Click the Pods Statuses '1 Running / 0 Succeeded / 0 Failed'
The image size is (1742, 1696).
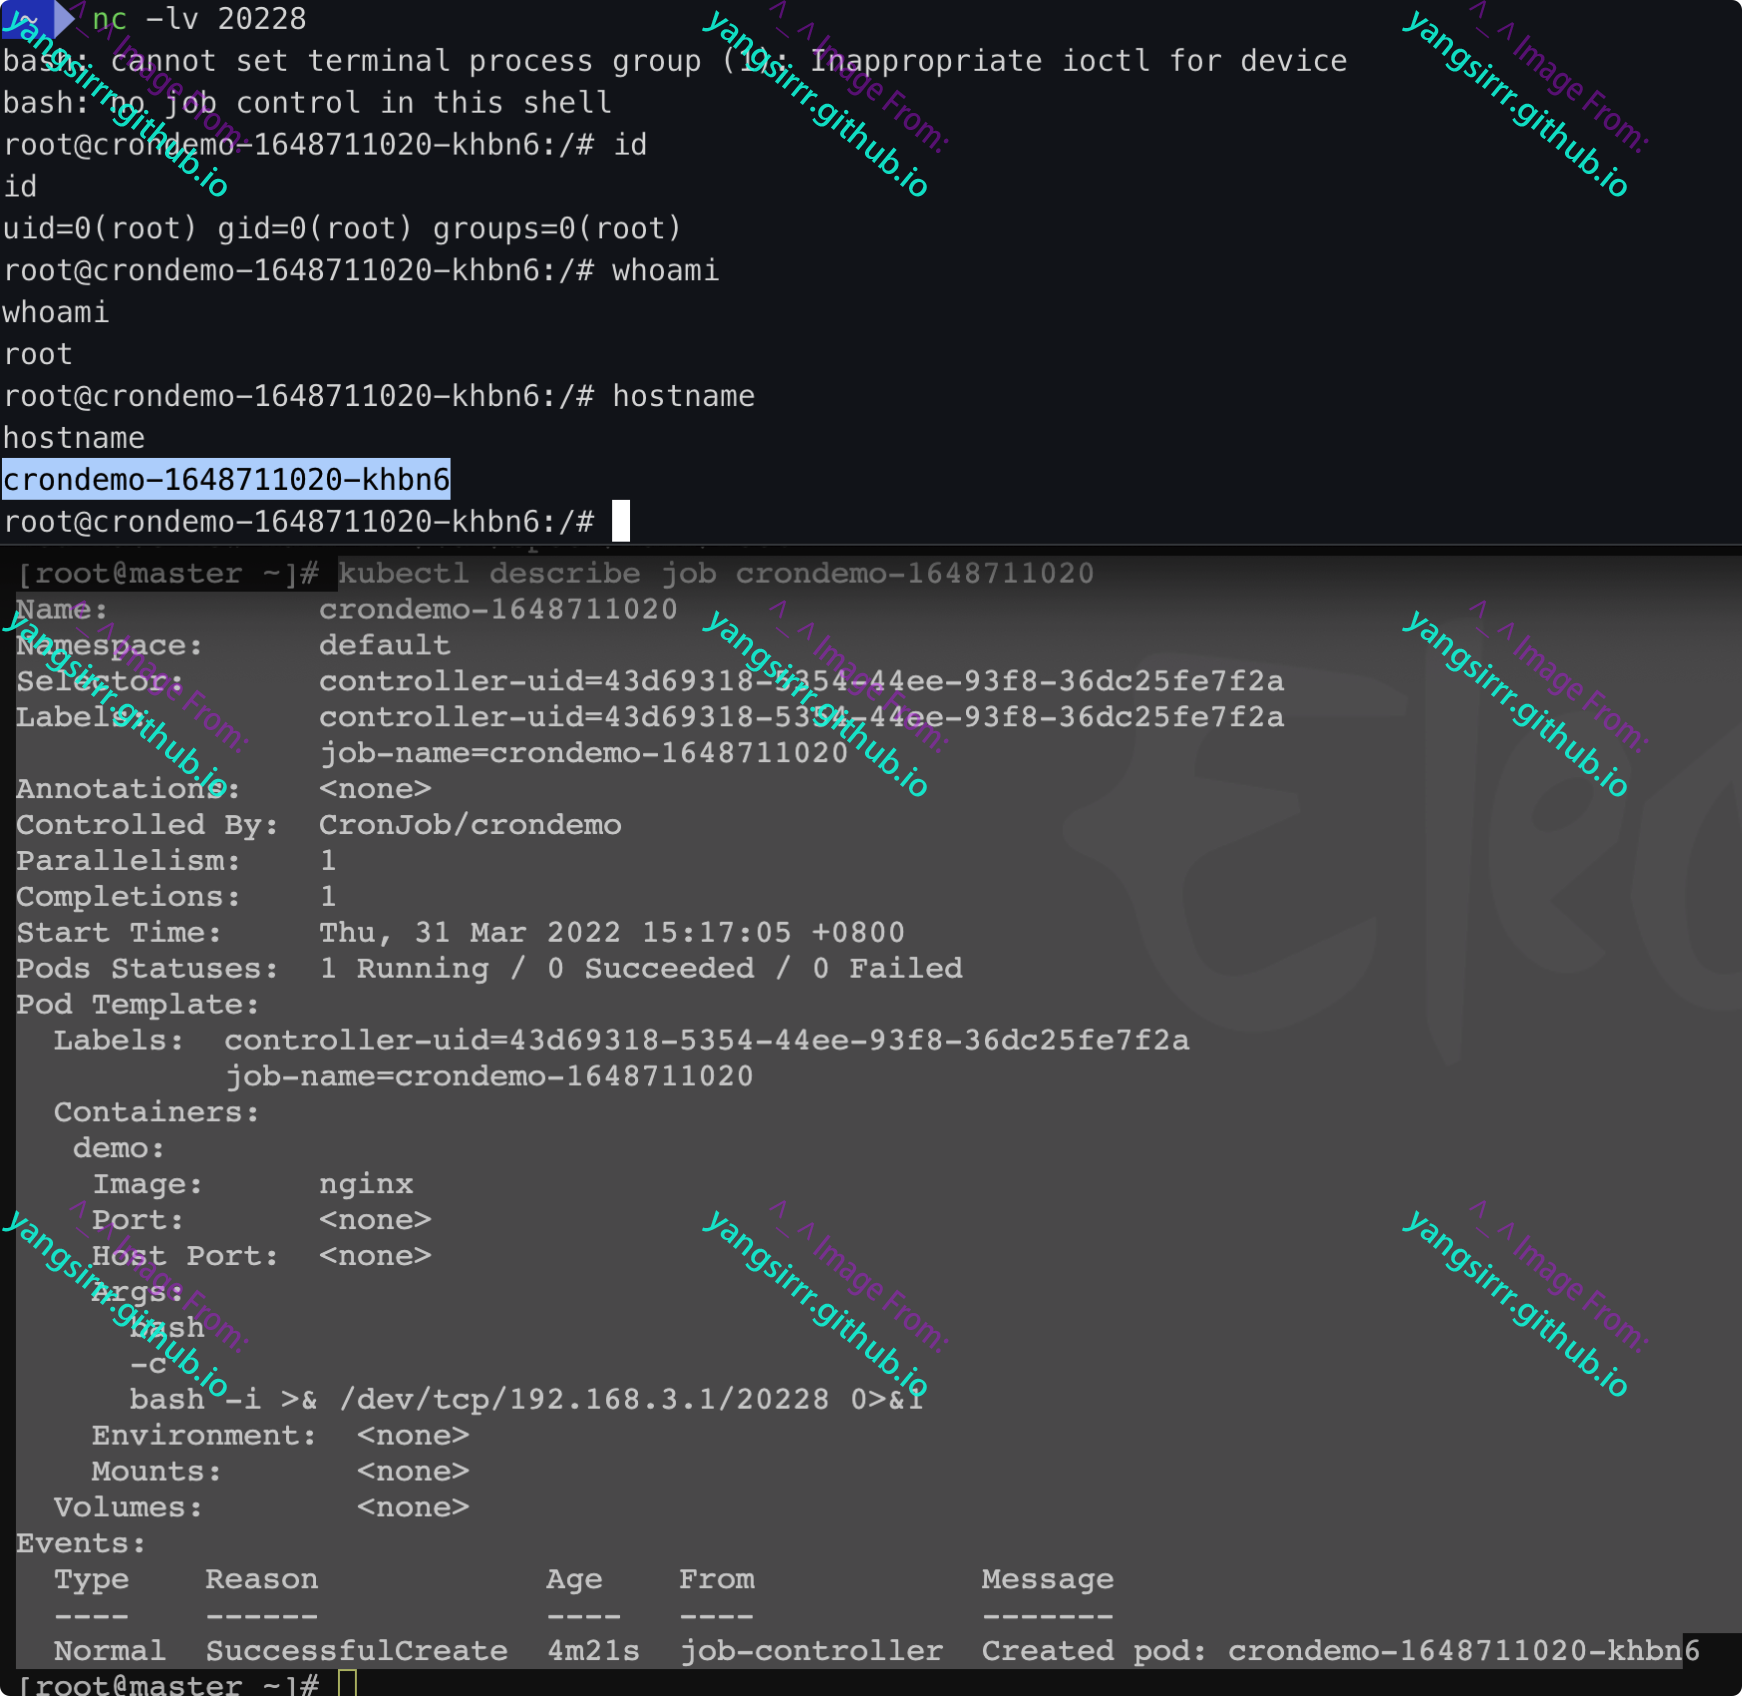click(641, 968)
